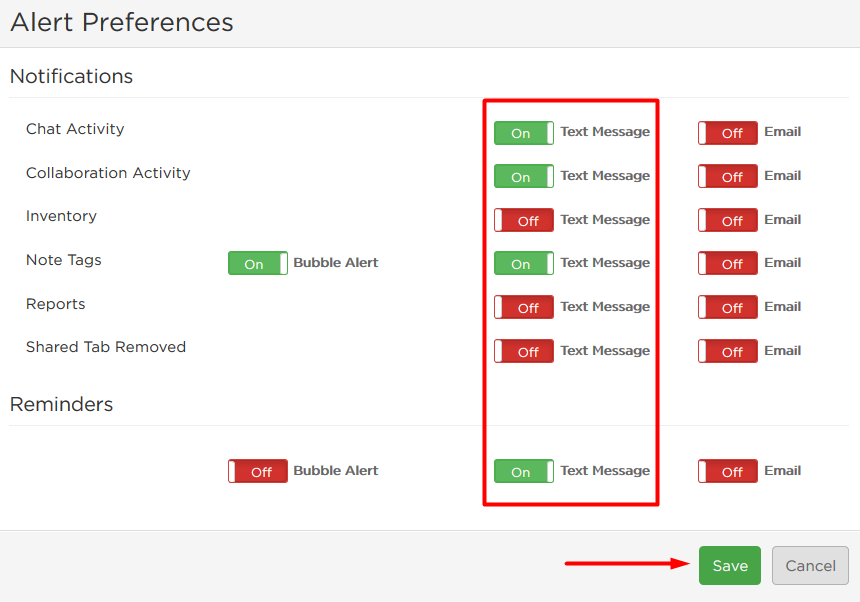
Task: Turn off Reminders Text Message toggle
Action: pyautogui.click(x=524, y=471)
